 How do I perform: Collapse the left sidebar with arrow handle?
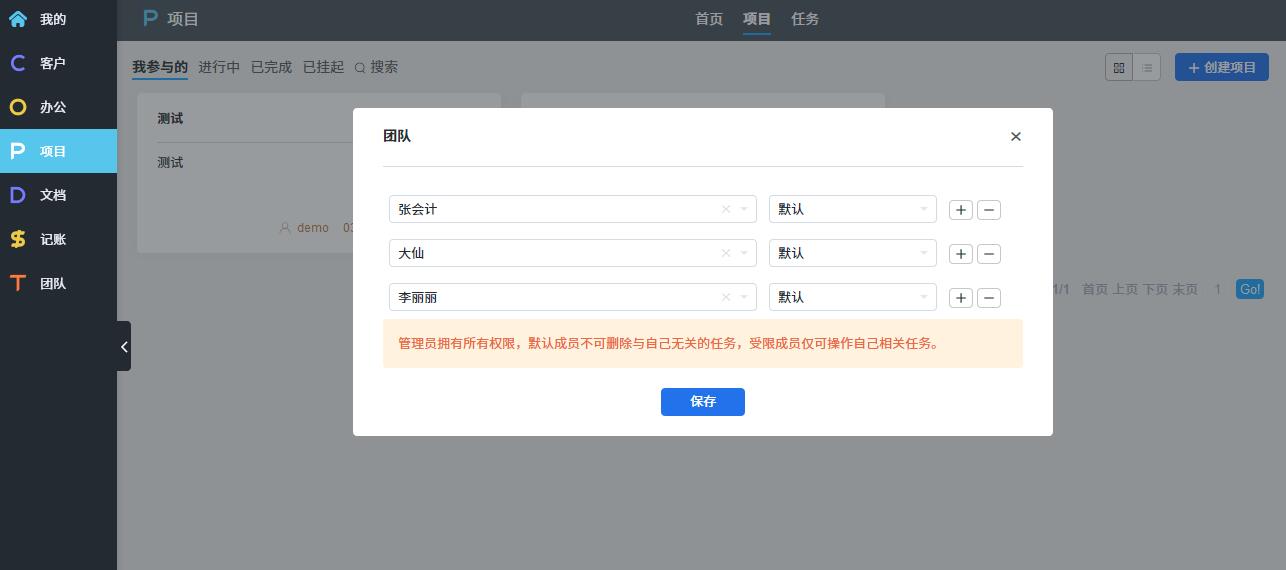point(124,346)
